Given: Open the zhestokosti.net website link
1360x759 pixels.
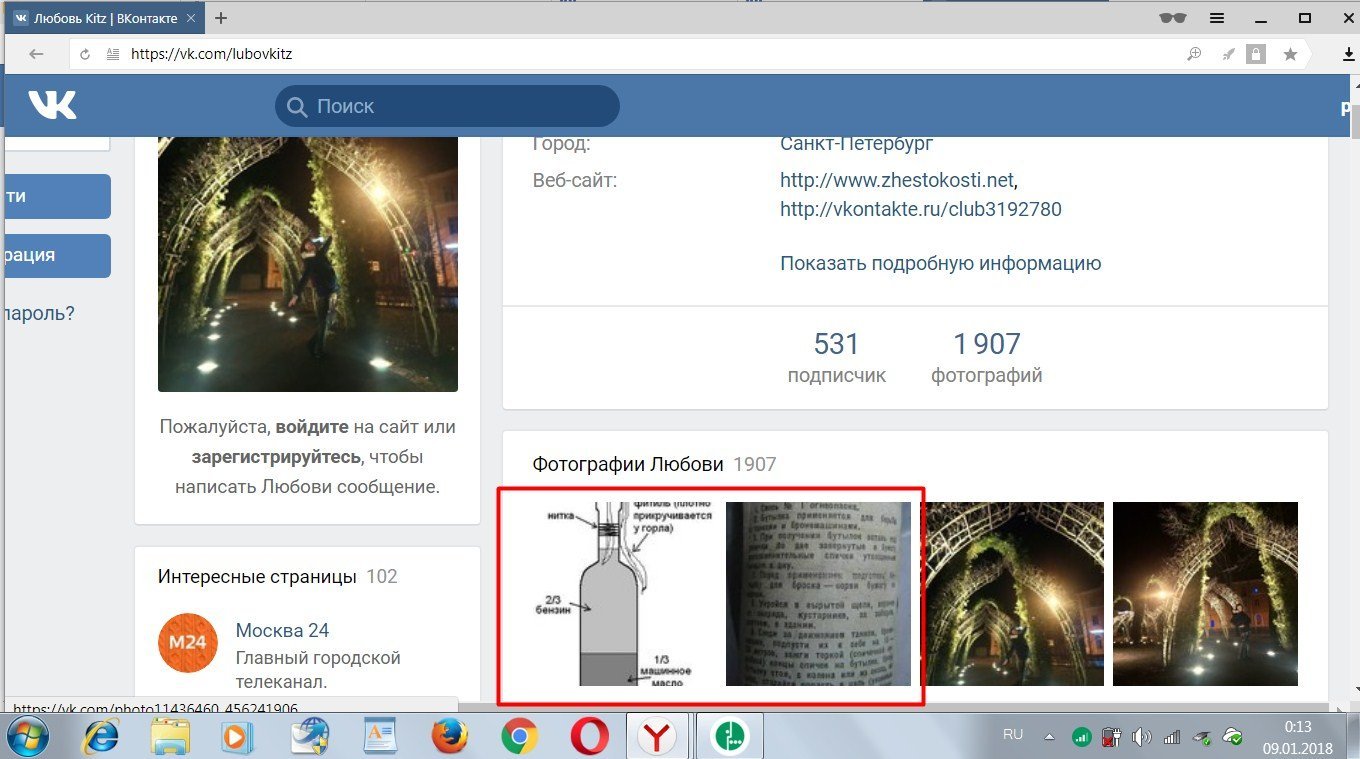Looking at the screenshot, I should click(x=897, y=181).
